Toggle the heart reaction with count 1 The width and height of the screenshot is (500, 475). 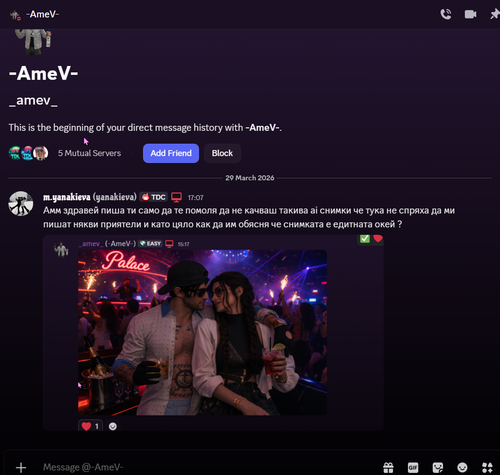click(x=90, y=426)
